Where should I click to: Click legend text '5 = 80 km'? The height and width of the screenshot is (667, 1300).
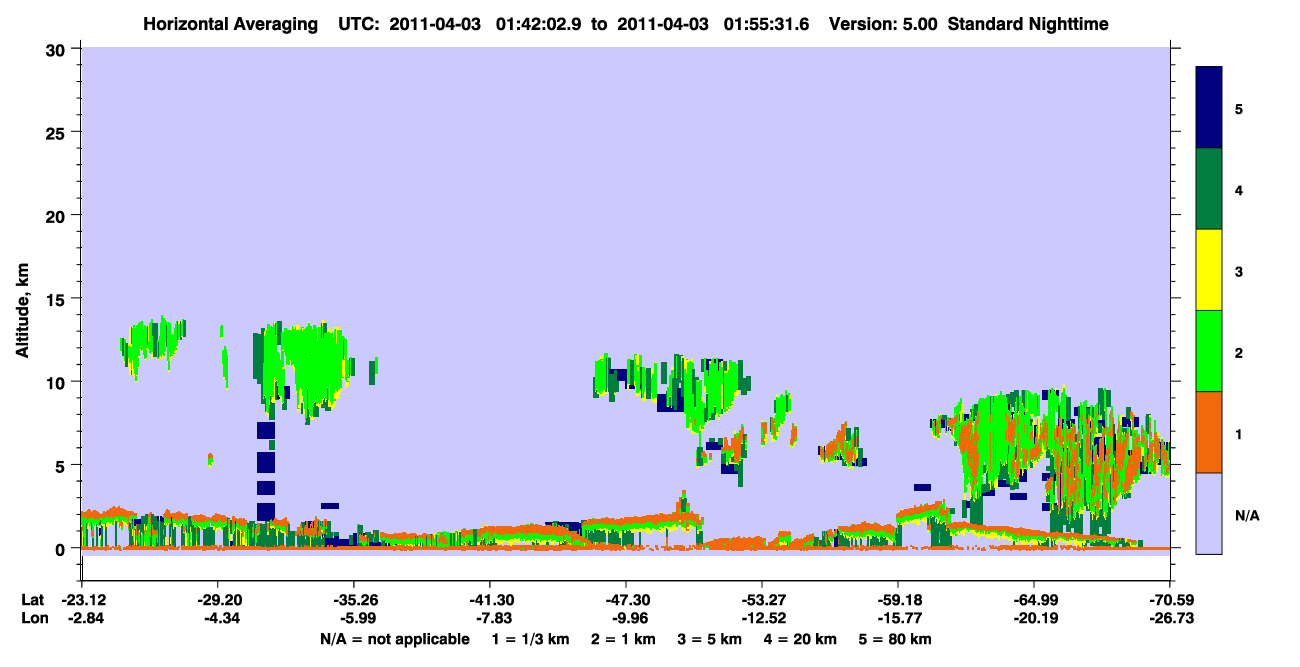[897, 639]
